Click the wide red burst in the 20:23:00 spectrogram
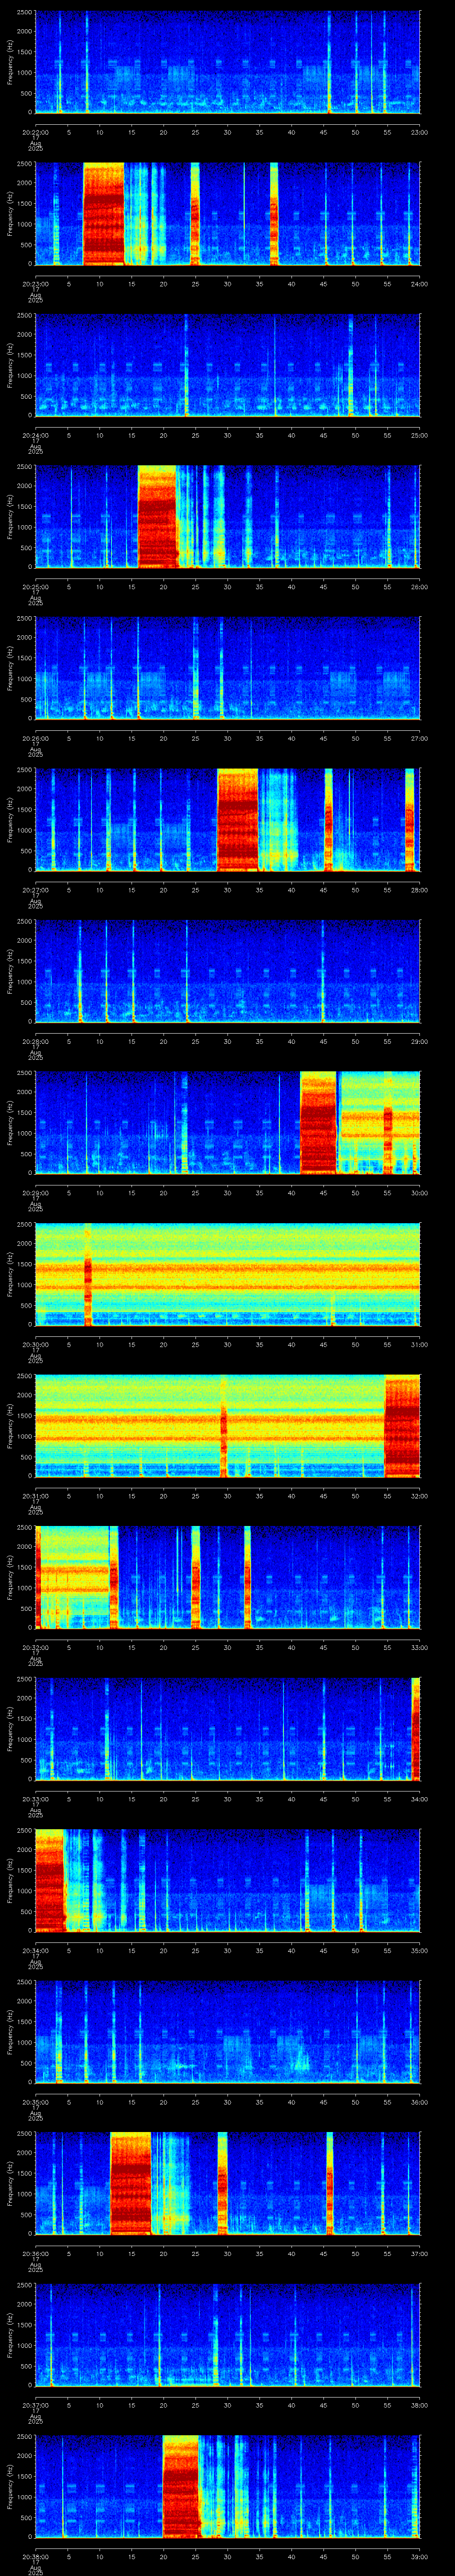The width and height of the screenshot is (455, 2576). click(x=103, y=214)
